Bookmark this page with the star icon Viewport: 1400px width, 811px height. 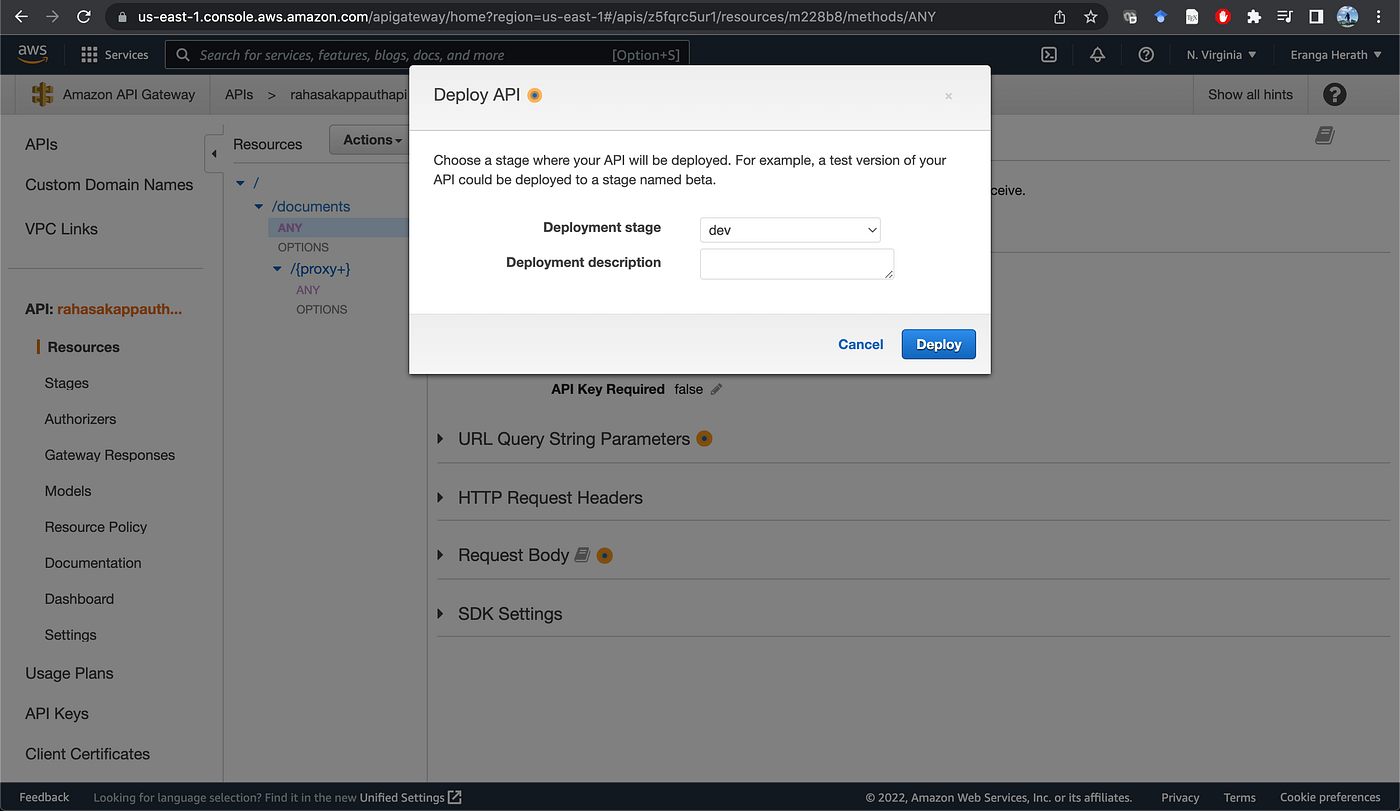click(x=1090, y=16)
